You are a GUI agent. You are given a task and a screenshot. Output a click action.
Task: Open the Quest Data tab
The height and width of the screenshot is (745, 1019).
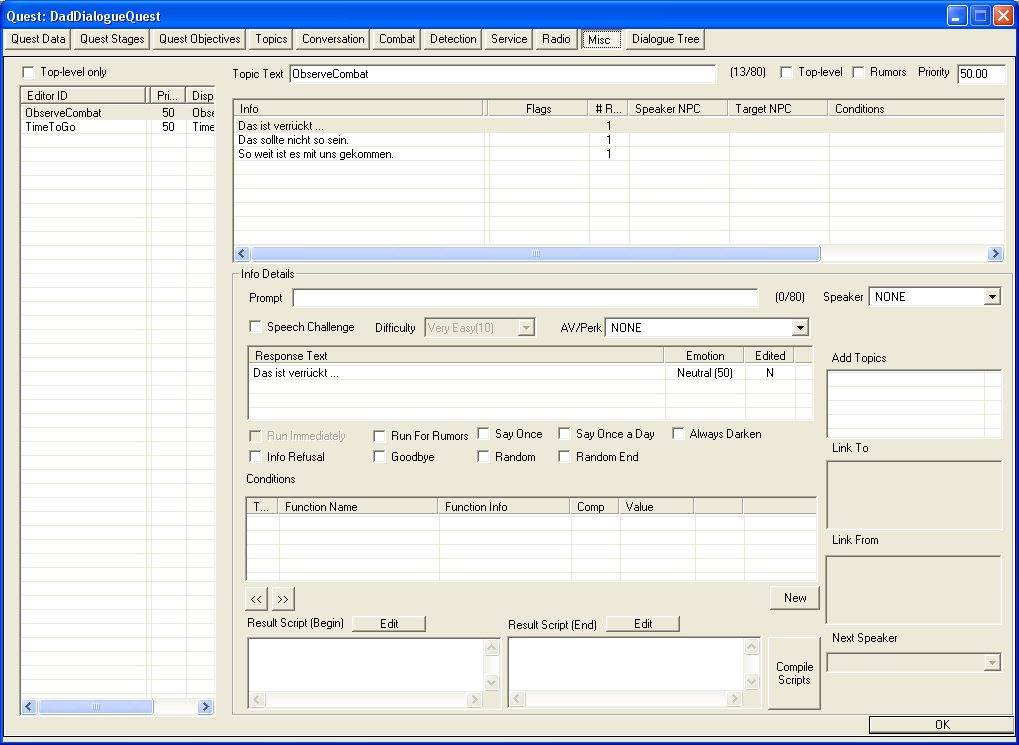38,39
